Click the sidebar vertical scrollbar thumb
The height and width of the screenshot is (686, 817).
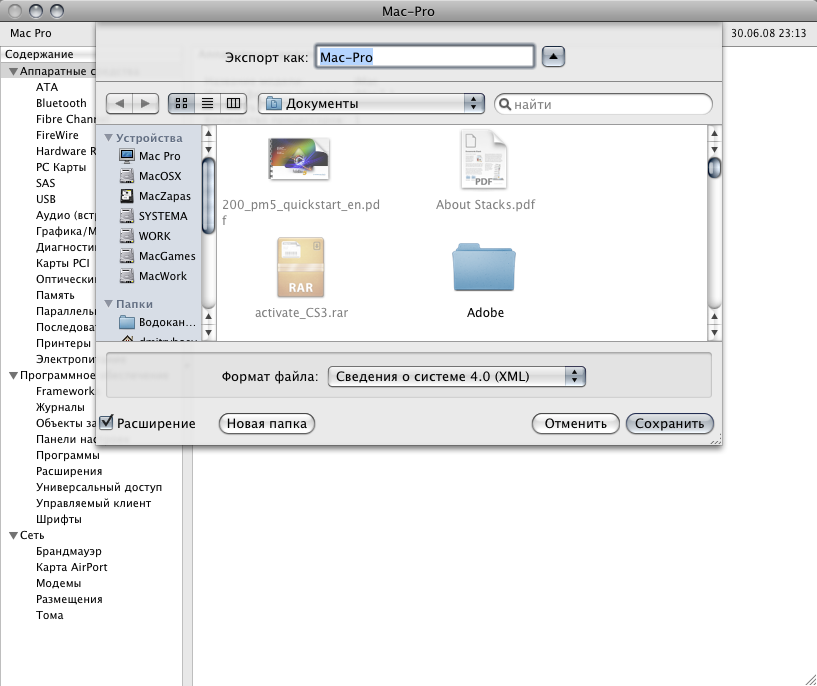pyautogui.click(x=208, y=195)
